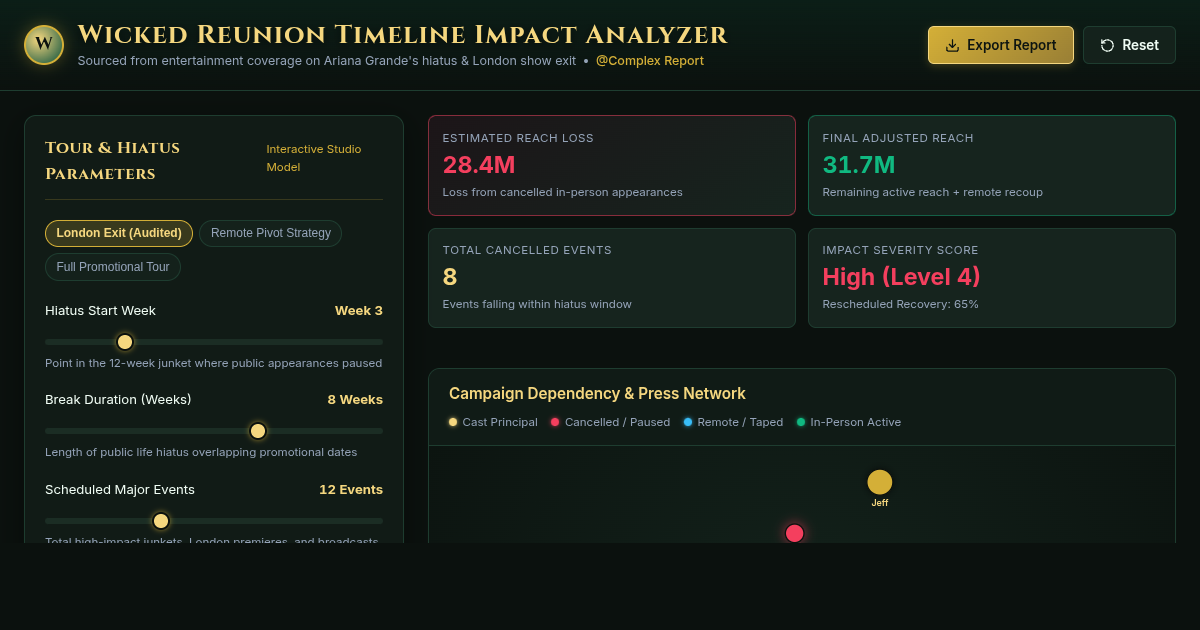Viewport: 1200px width, 630px height.
Task: Click the Total Cancelled Events value 8
Action: click(x=450, y=277)
